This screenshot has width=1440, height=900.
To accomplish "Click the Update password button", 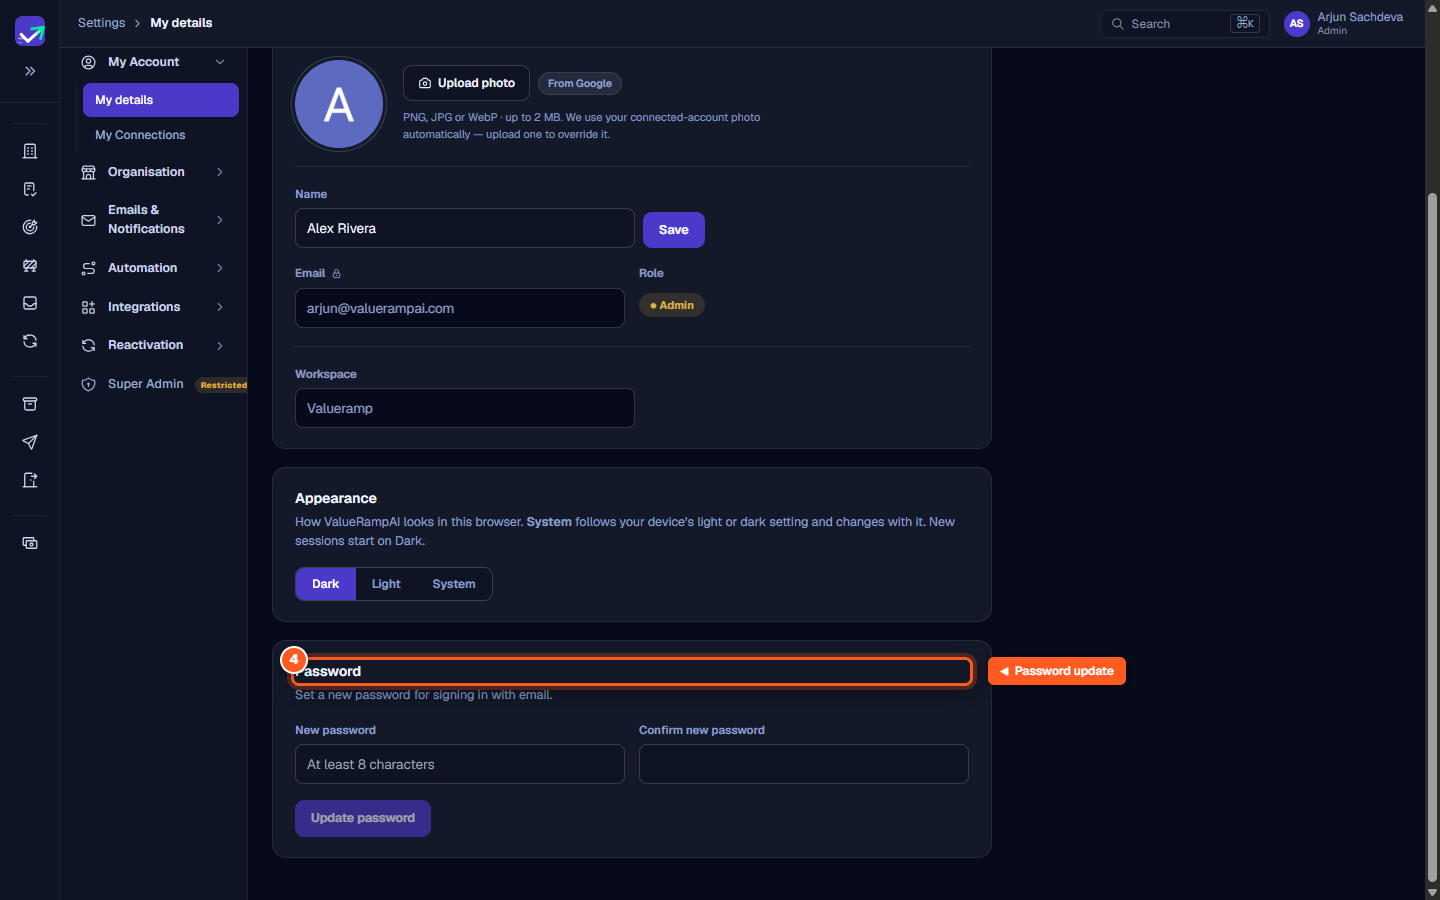I will (363, 818).
